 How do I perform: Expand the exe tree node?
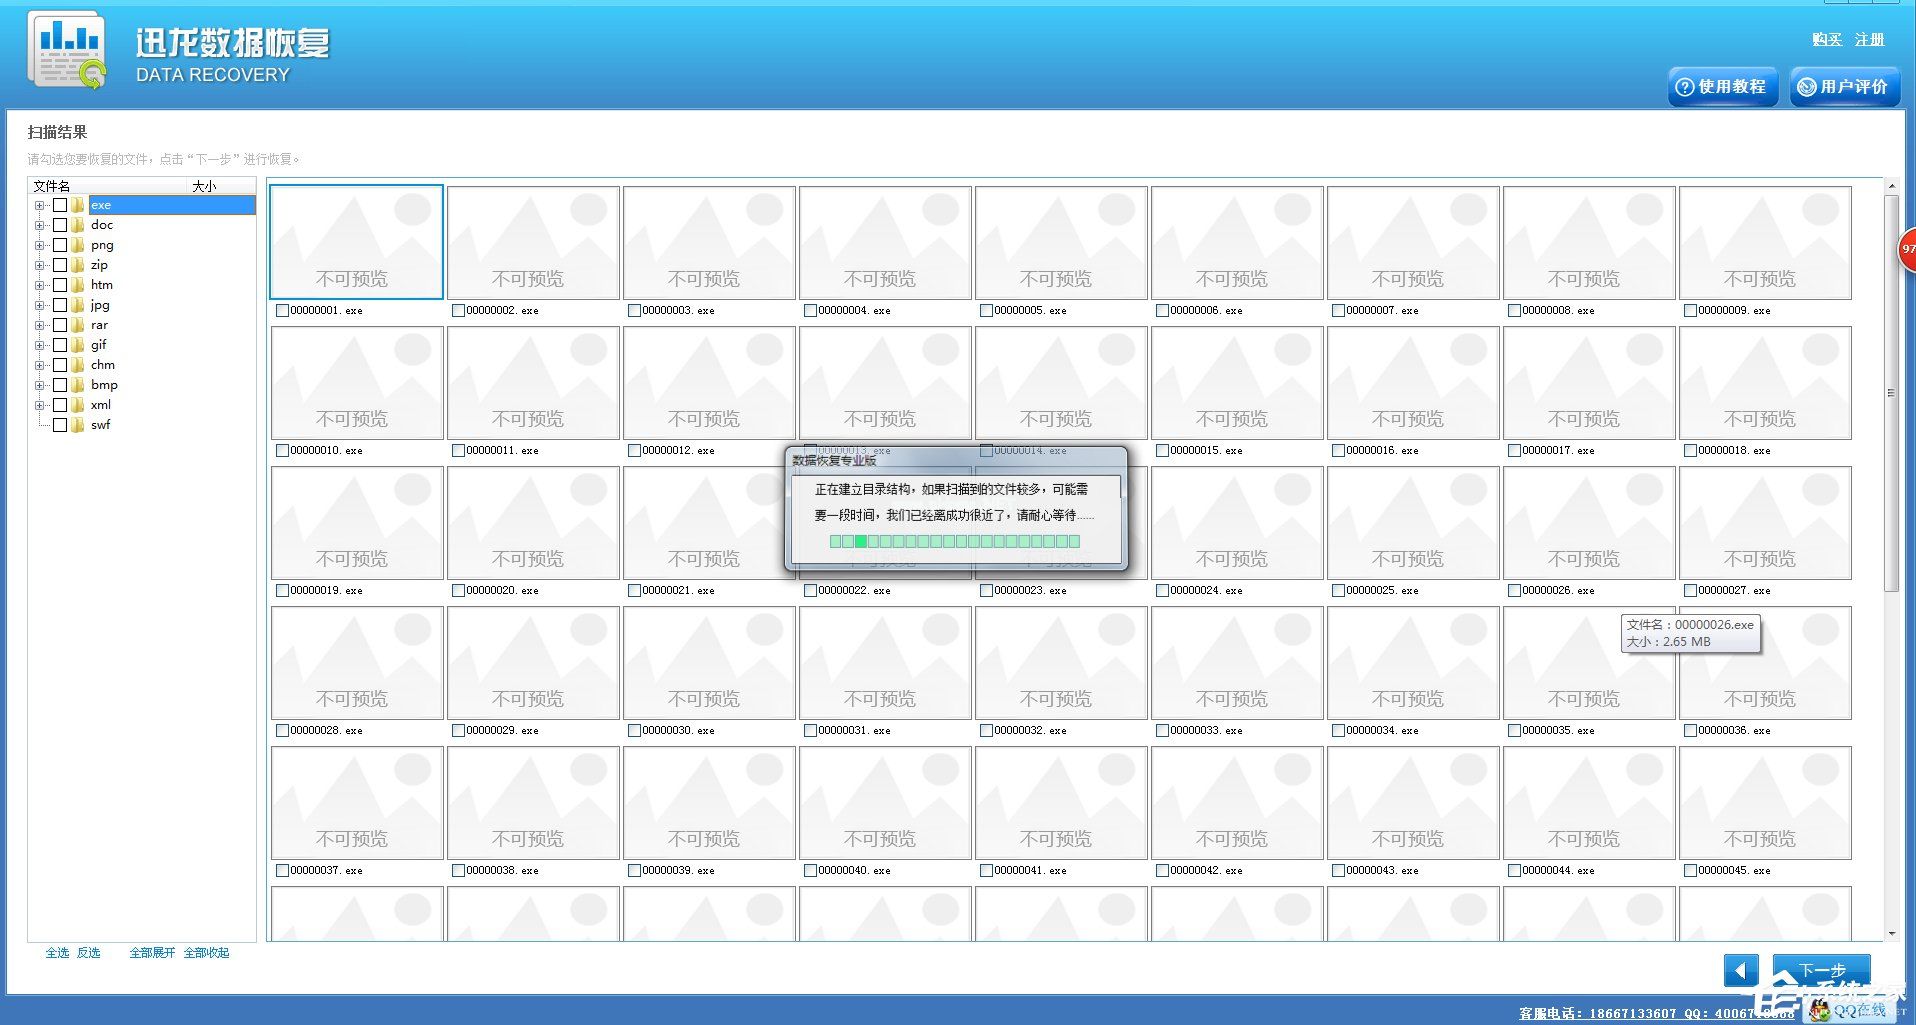[39, 205]
